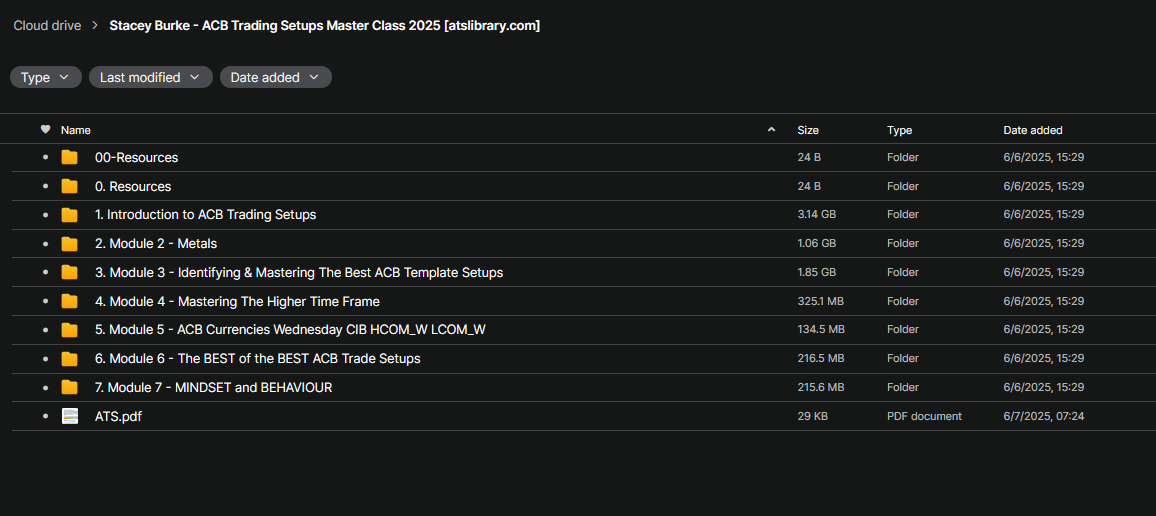Toggle Name sort direction arrow
Screen dimensions: 1156x516
pos(771,130)
